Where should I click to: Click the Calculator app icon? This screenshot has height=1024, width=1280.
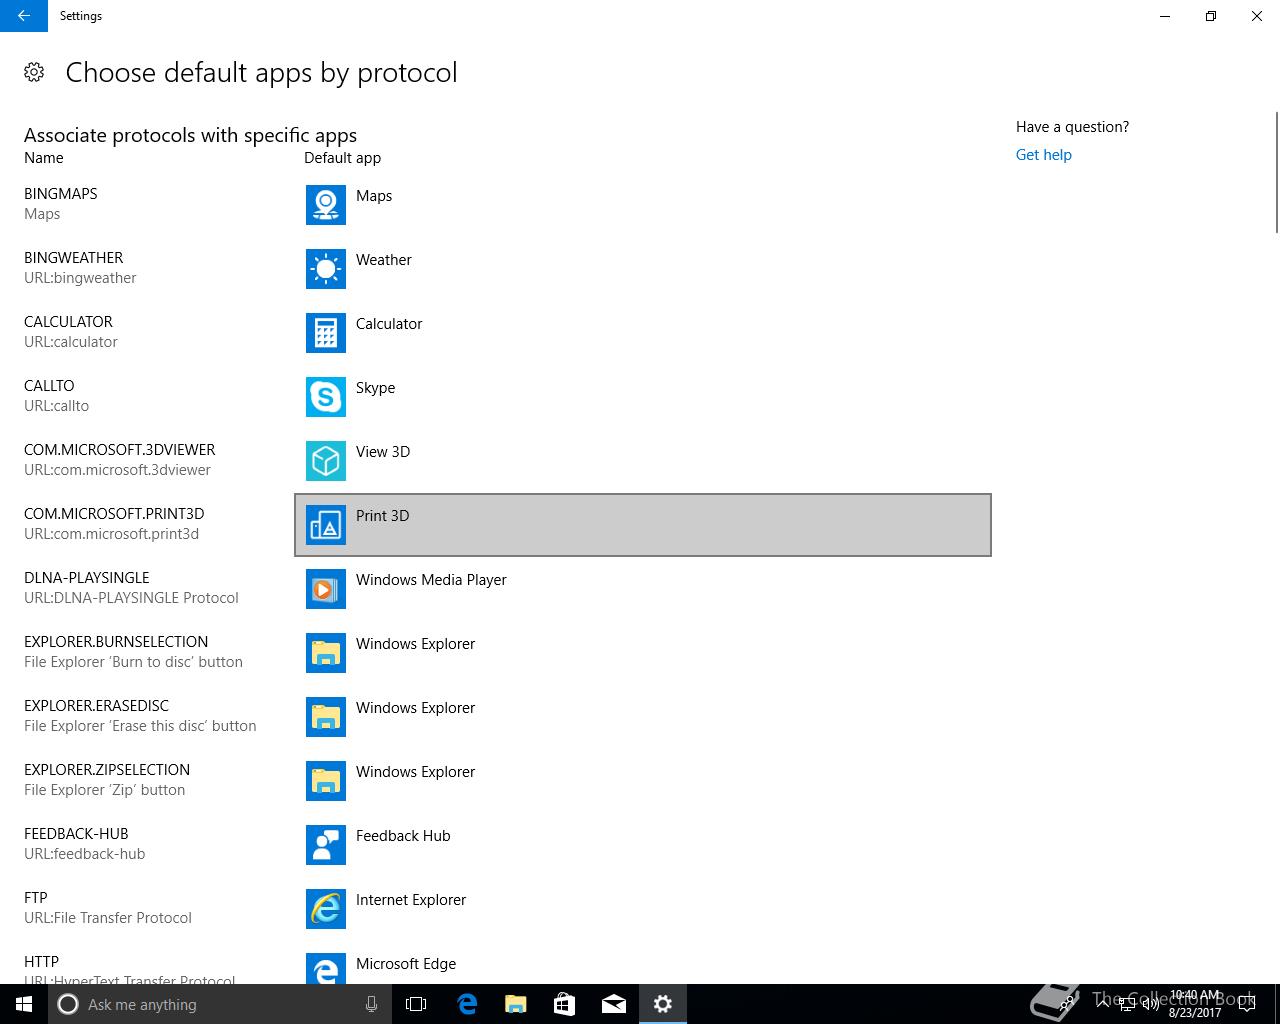[x=326, y=333]
